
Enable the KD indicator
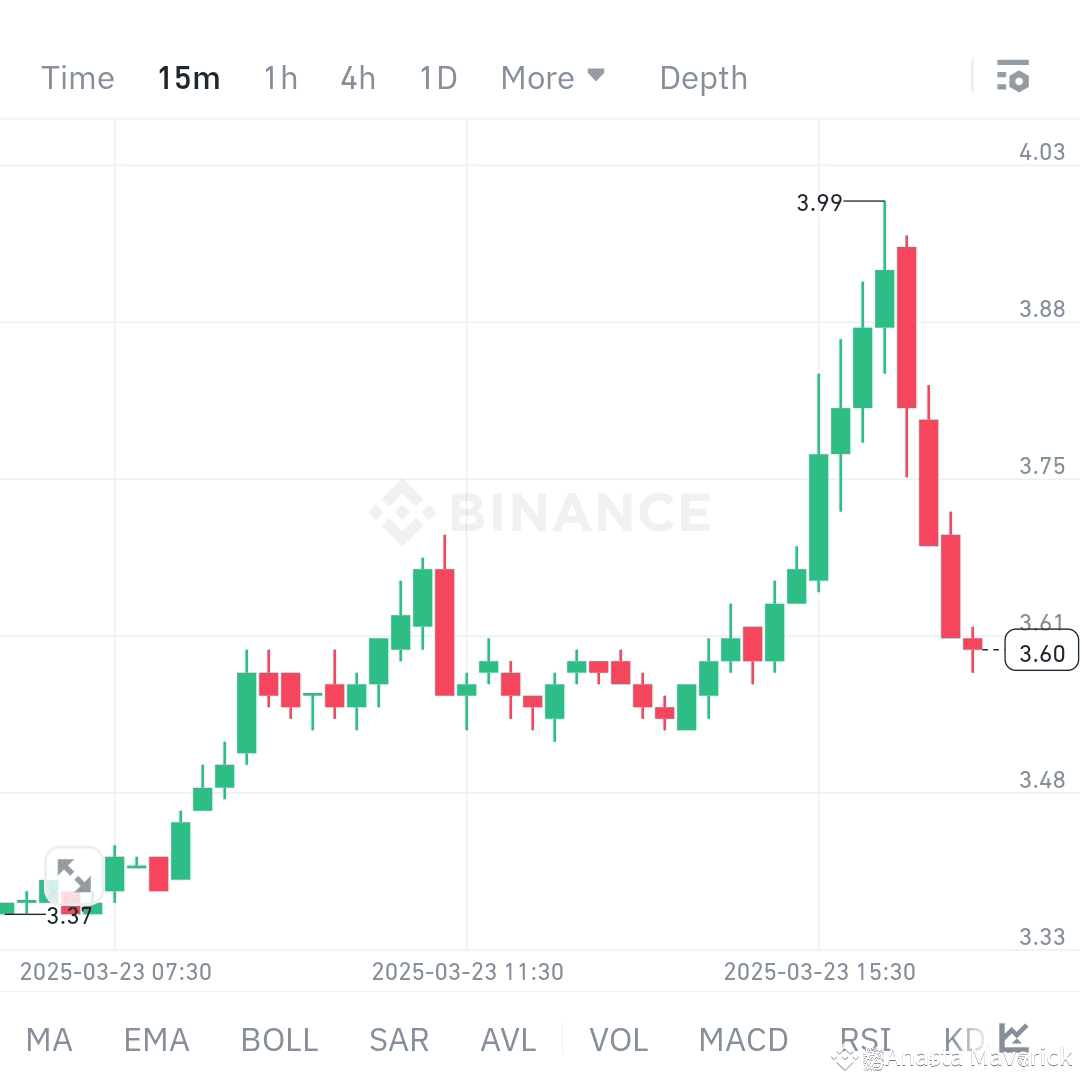pos(962,1039)
